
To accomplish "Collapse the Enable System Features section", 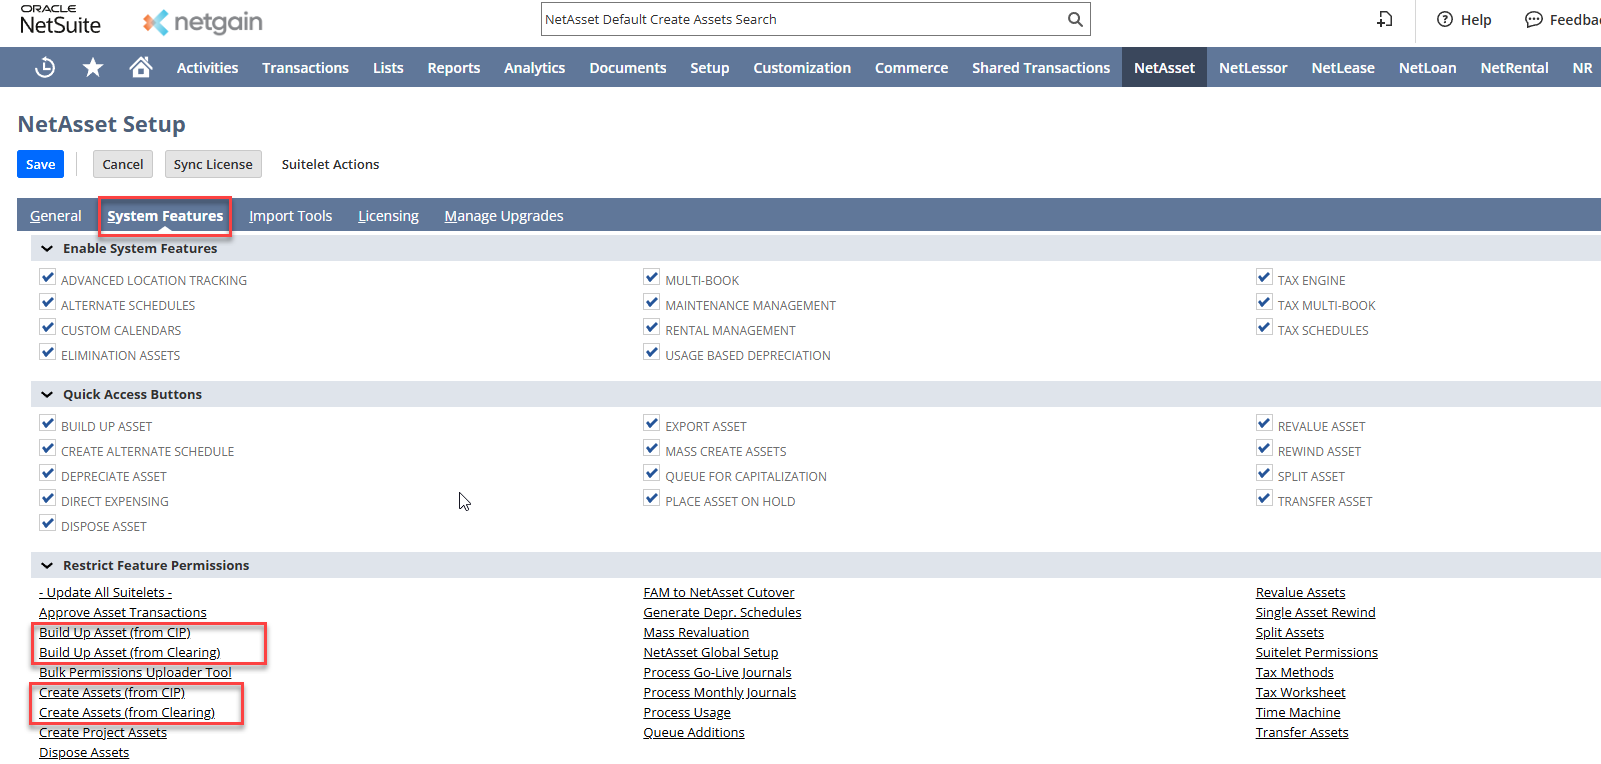I will click(47, 248).
